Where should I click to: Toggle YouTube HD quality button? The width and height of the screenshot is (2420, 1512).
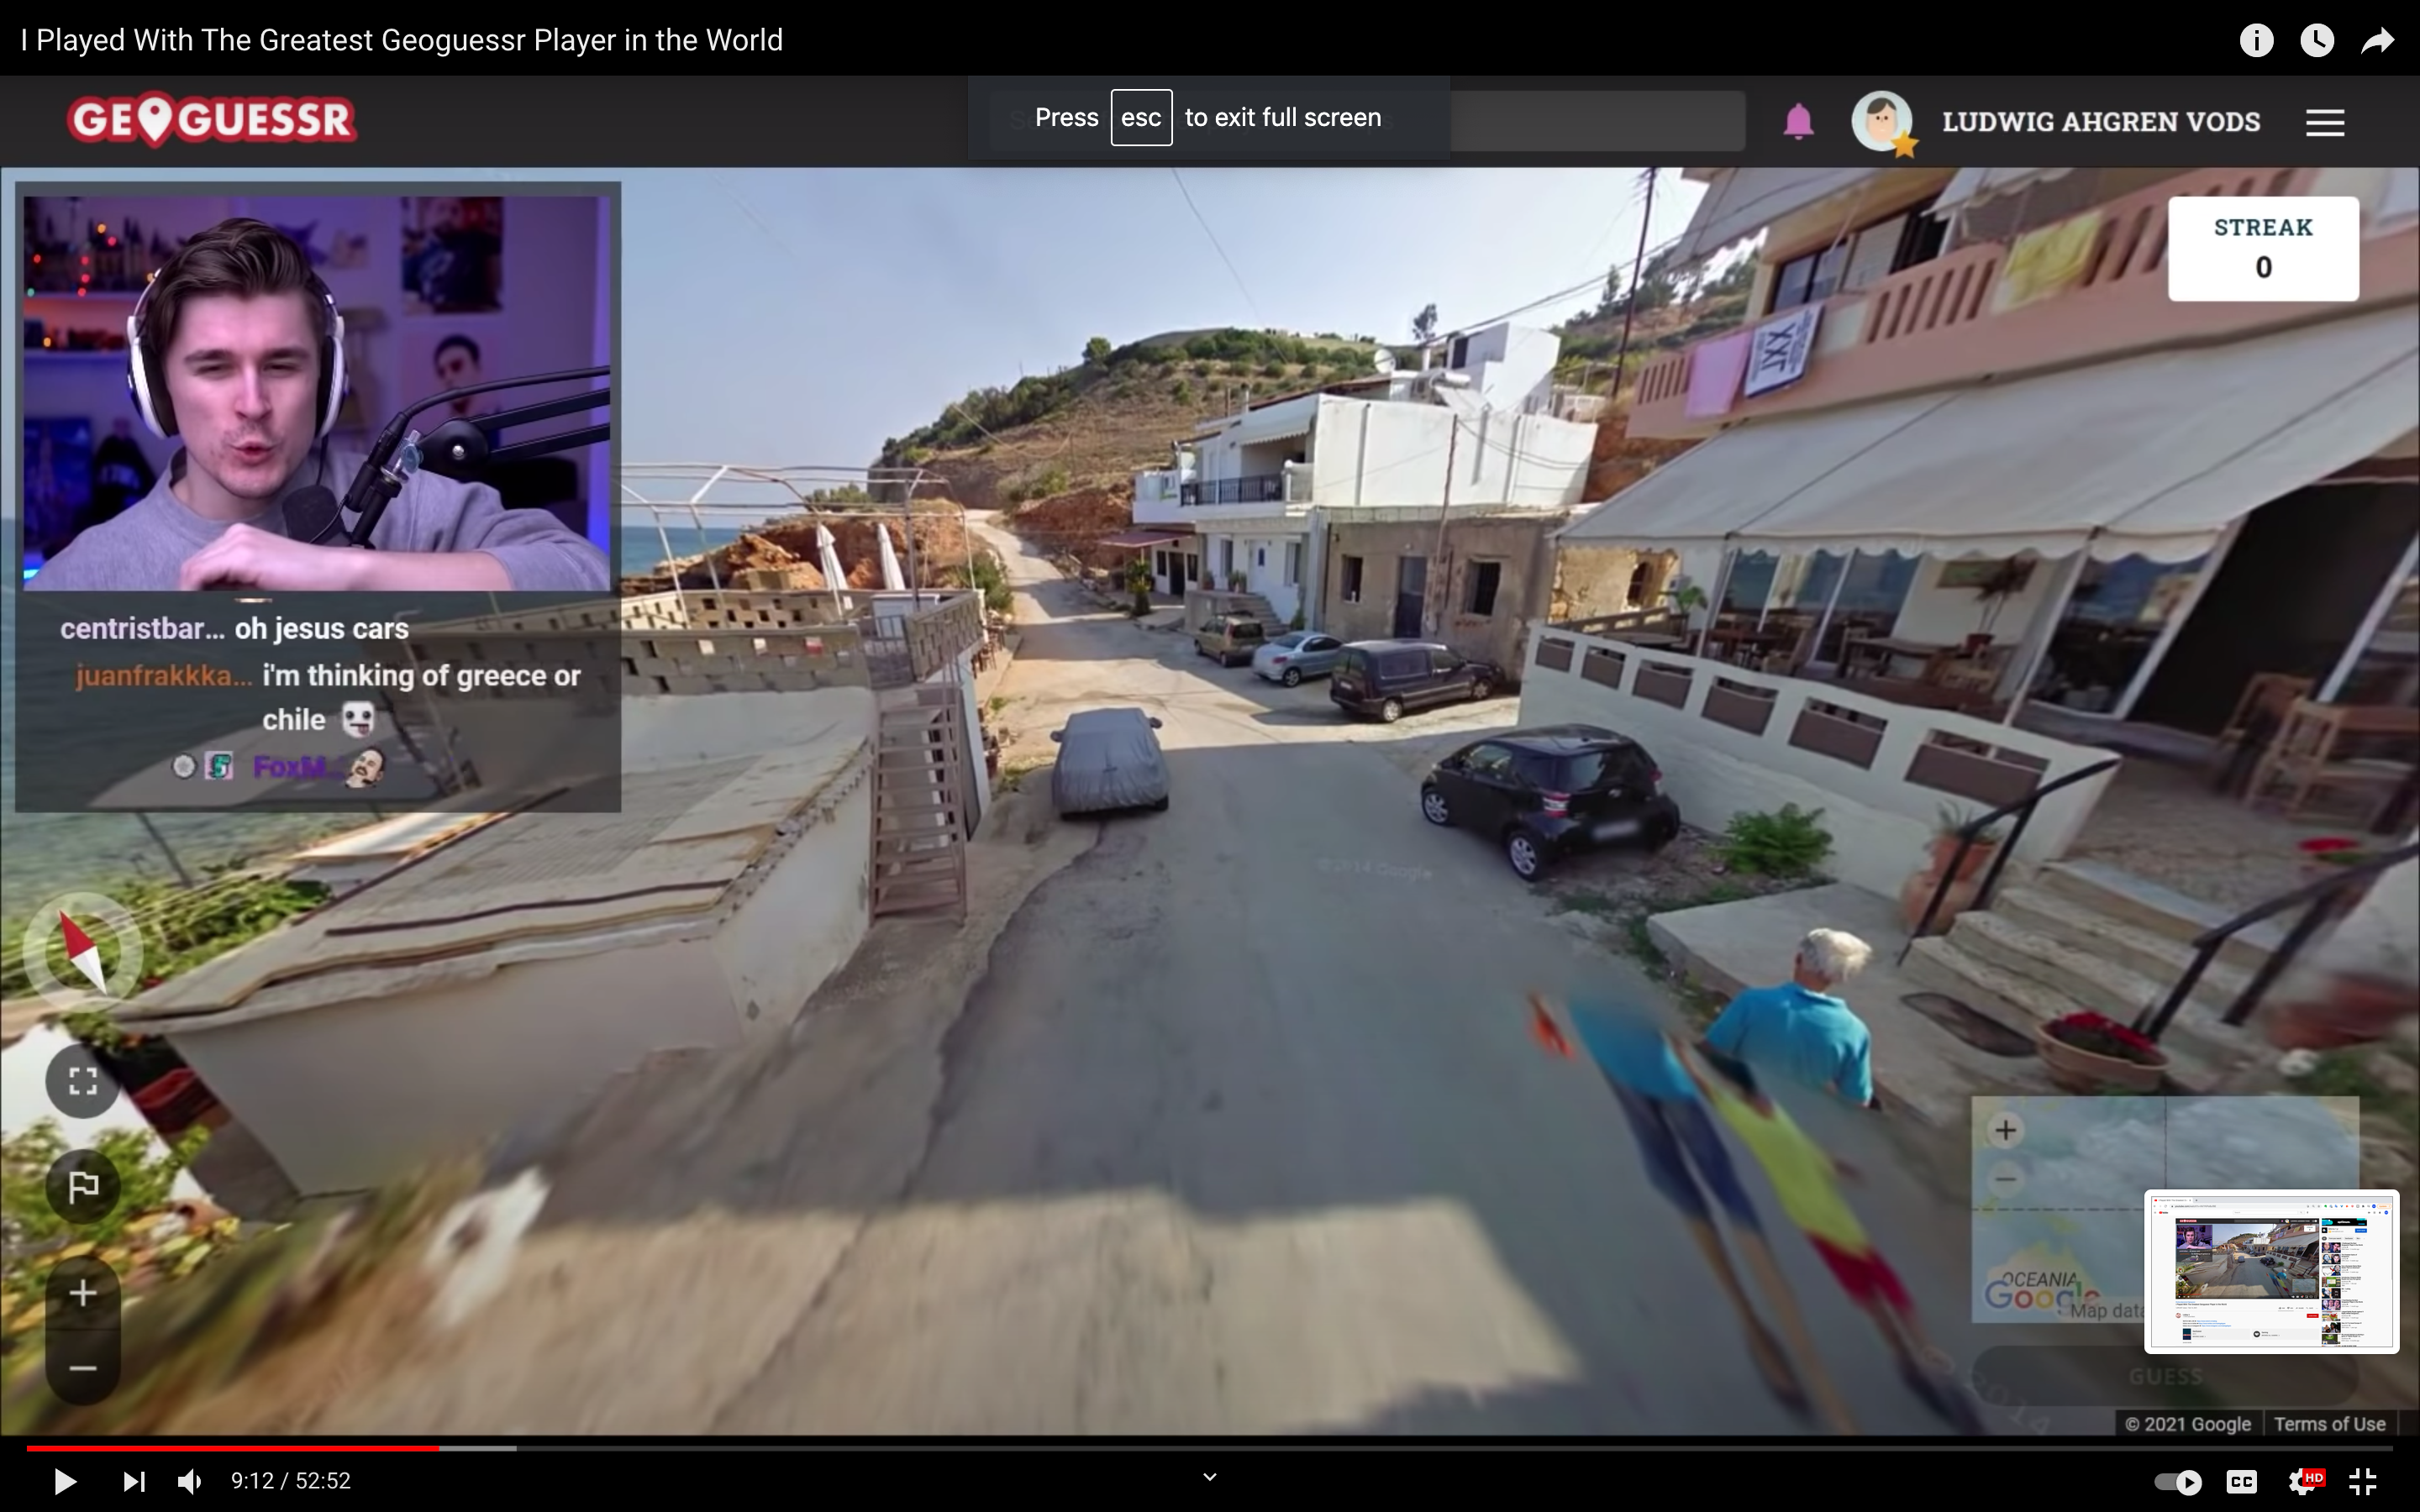click(x=2312, y=1481)
